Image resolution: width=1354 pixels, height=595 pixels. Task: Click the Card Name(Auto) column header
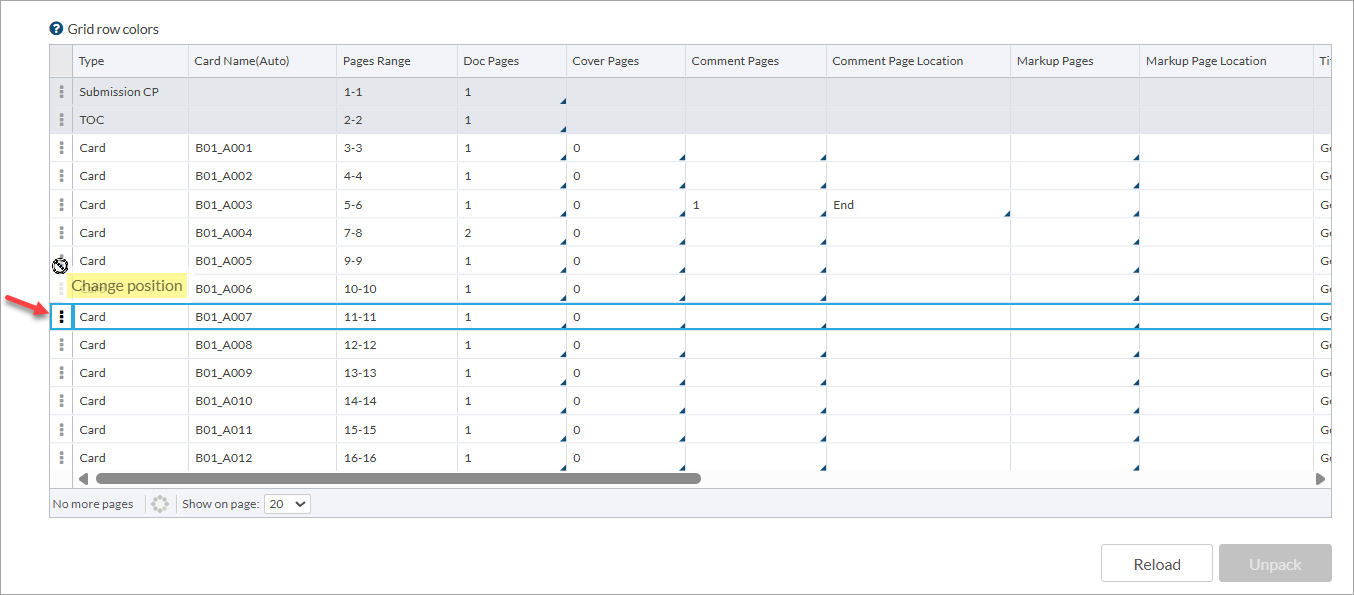pyautogui.click(x=262, y=61)
